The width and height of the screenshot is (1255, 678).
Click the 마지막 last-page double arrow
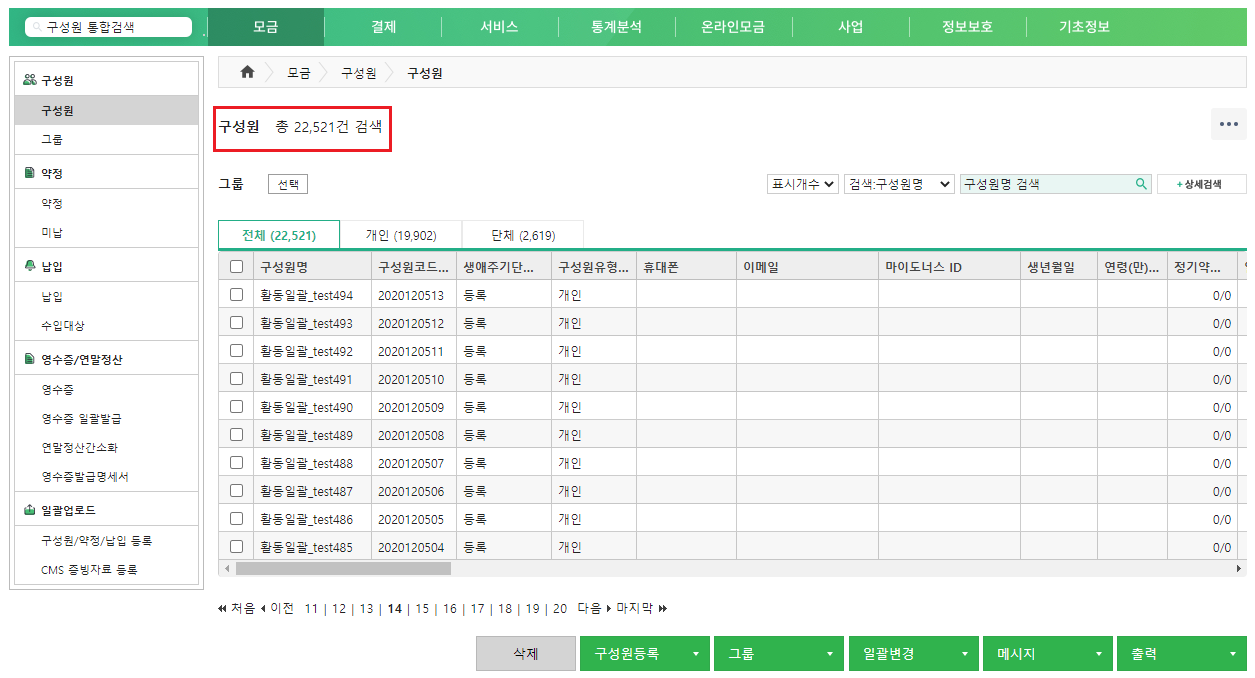(663, 608)
